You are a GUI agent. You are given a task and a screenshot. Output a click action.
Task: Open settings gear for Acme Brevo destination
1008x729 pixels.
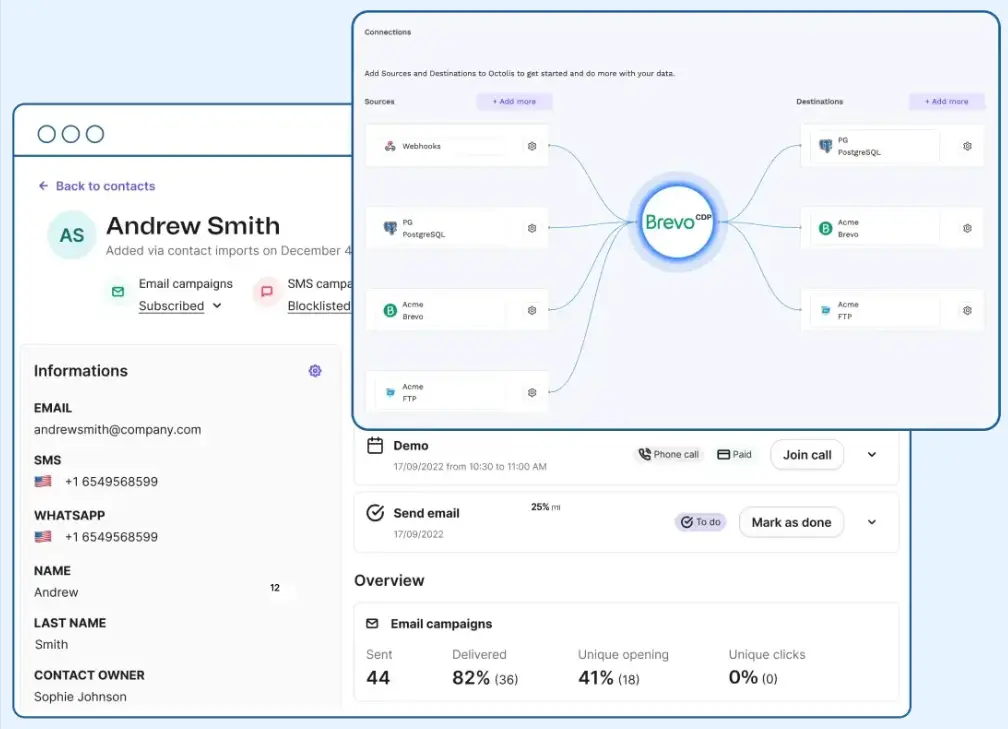967,228
